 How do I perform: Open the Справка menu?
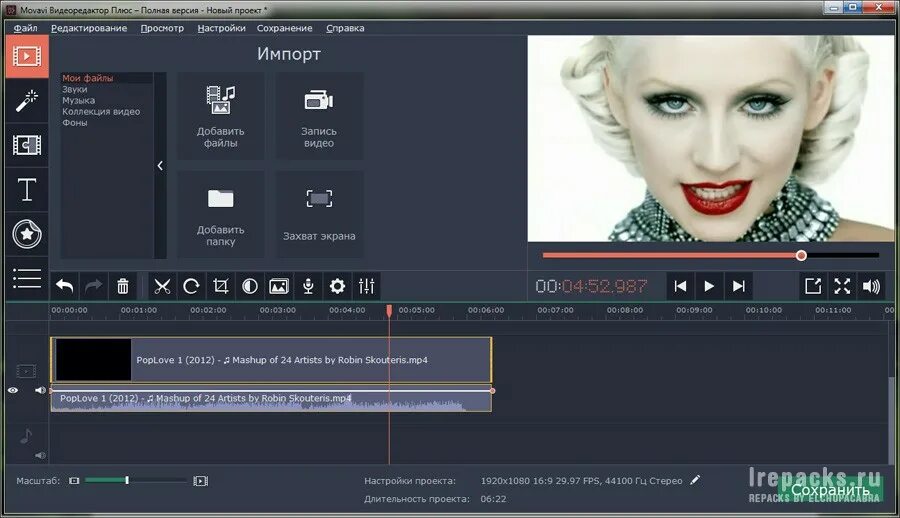(345, 28)
